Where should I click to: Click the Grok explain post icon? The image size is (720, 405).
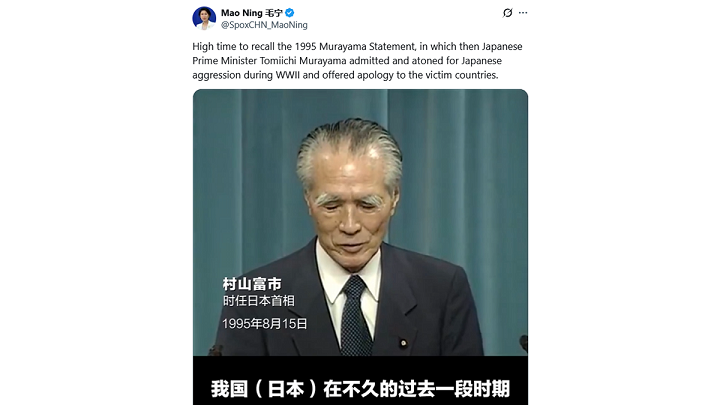tap(507, 13)
